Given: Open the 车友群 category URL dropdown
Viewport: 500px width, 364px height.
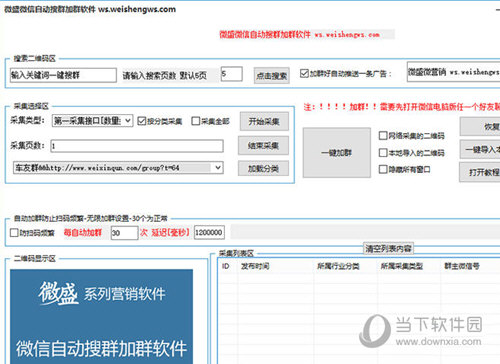Looking at the screenshot, I should coord(118,168).
